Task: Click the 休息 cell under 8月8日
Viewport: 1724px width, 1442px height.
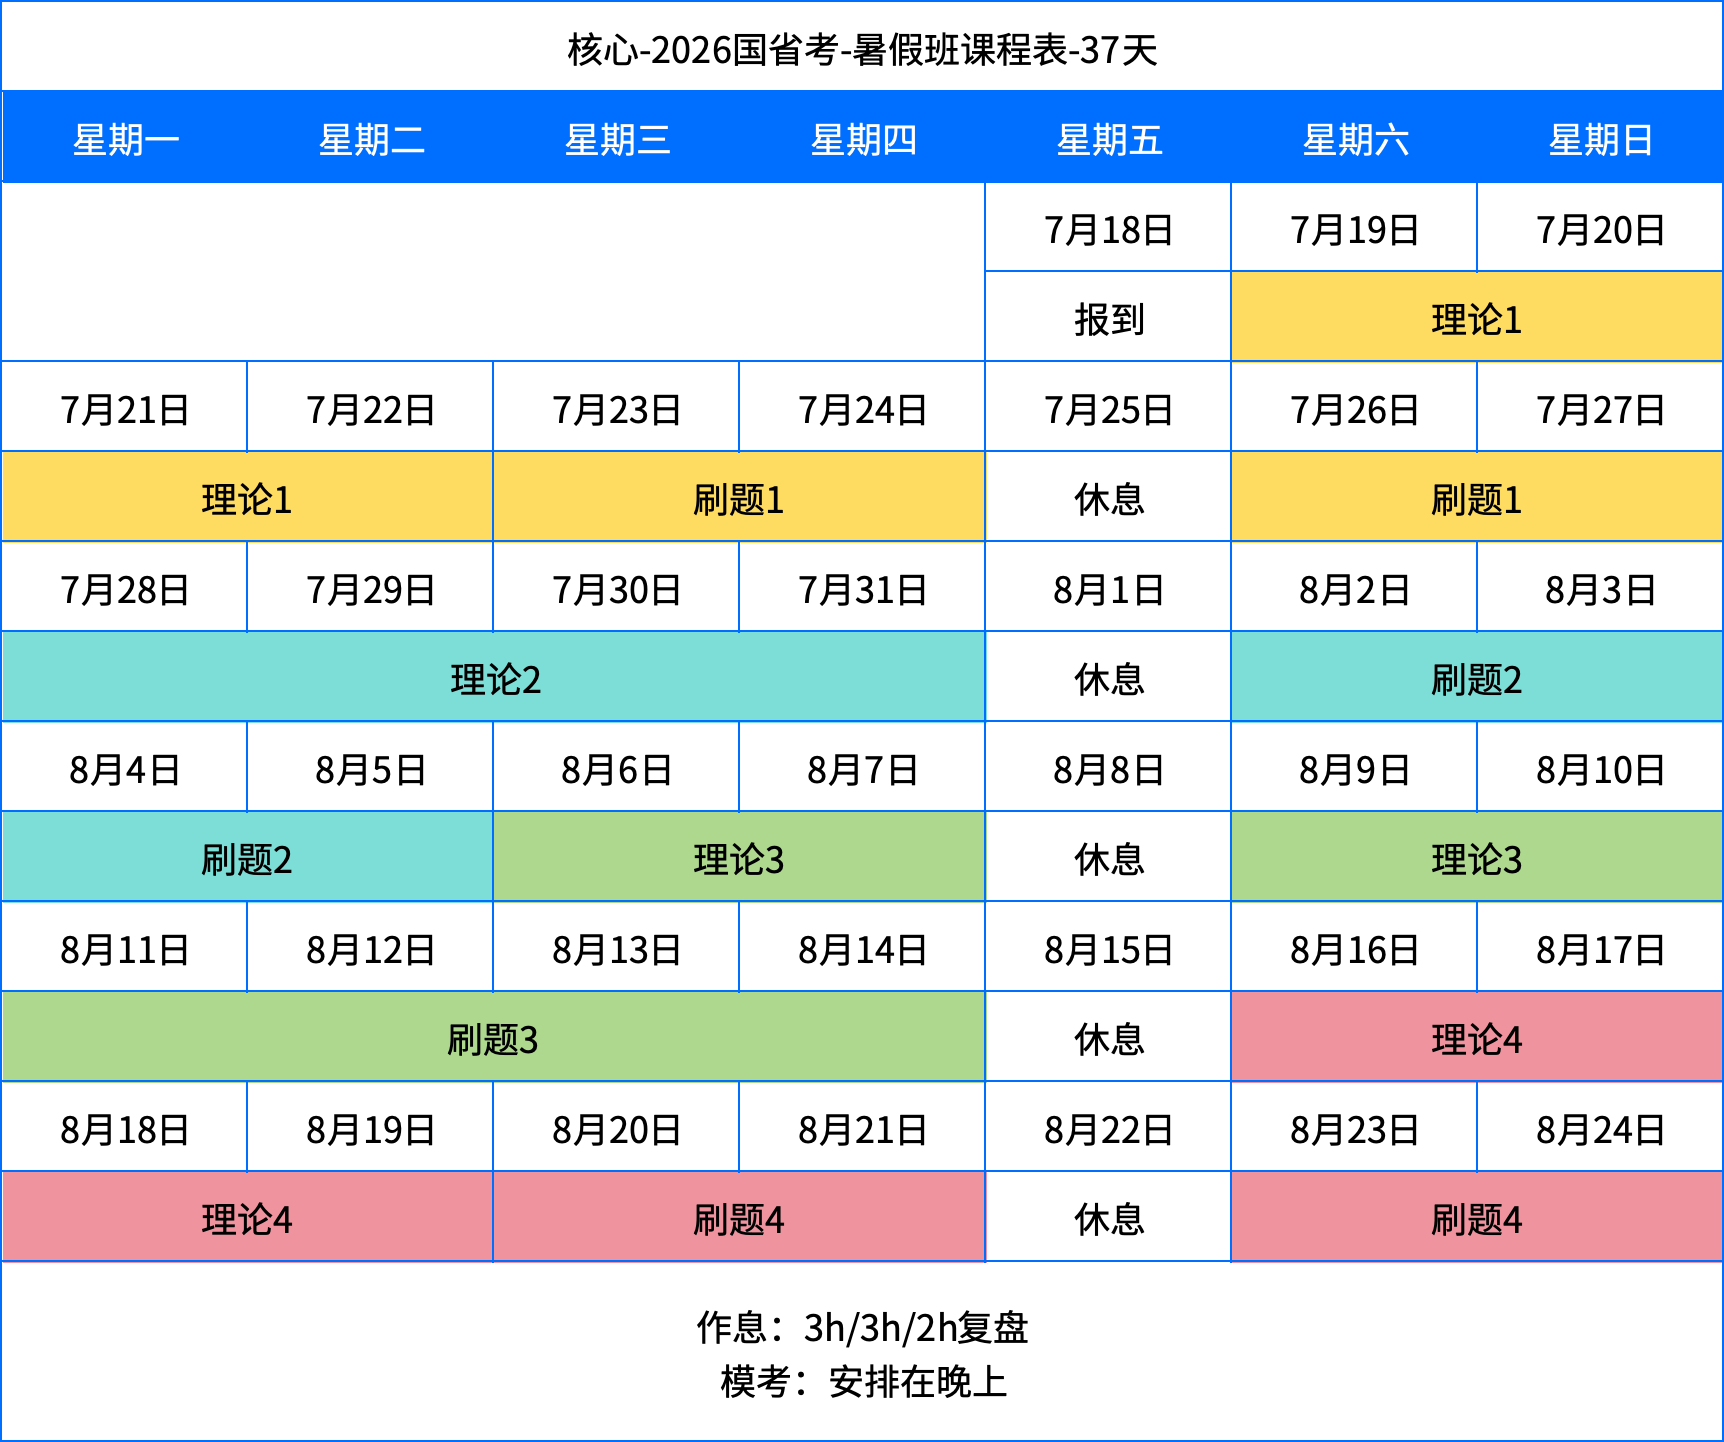Action: [x=1108, y=856]
